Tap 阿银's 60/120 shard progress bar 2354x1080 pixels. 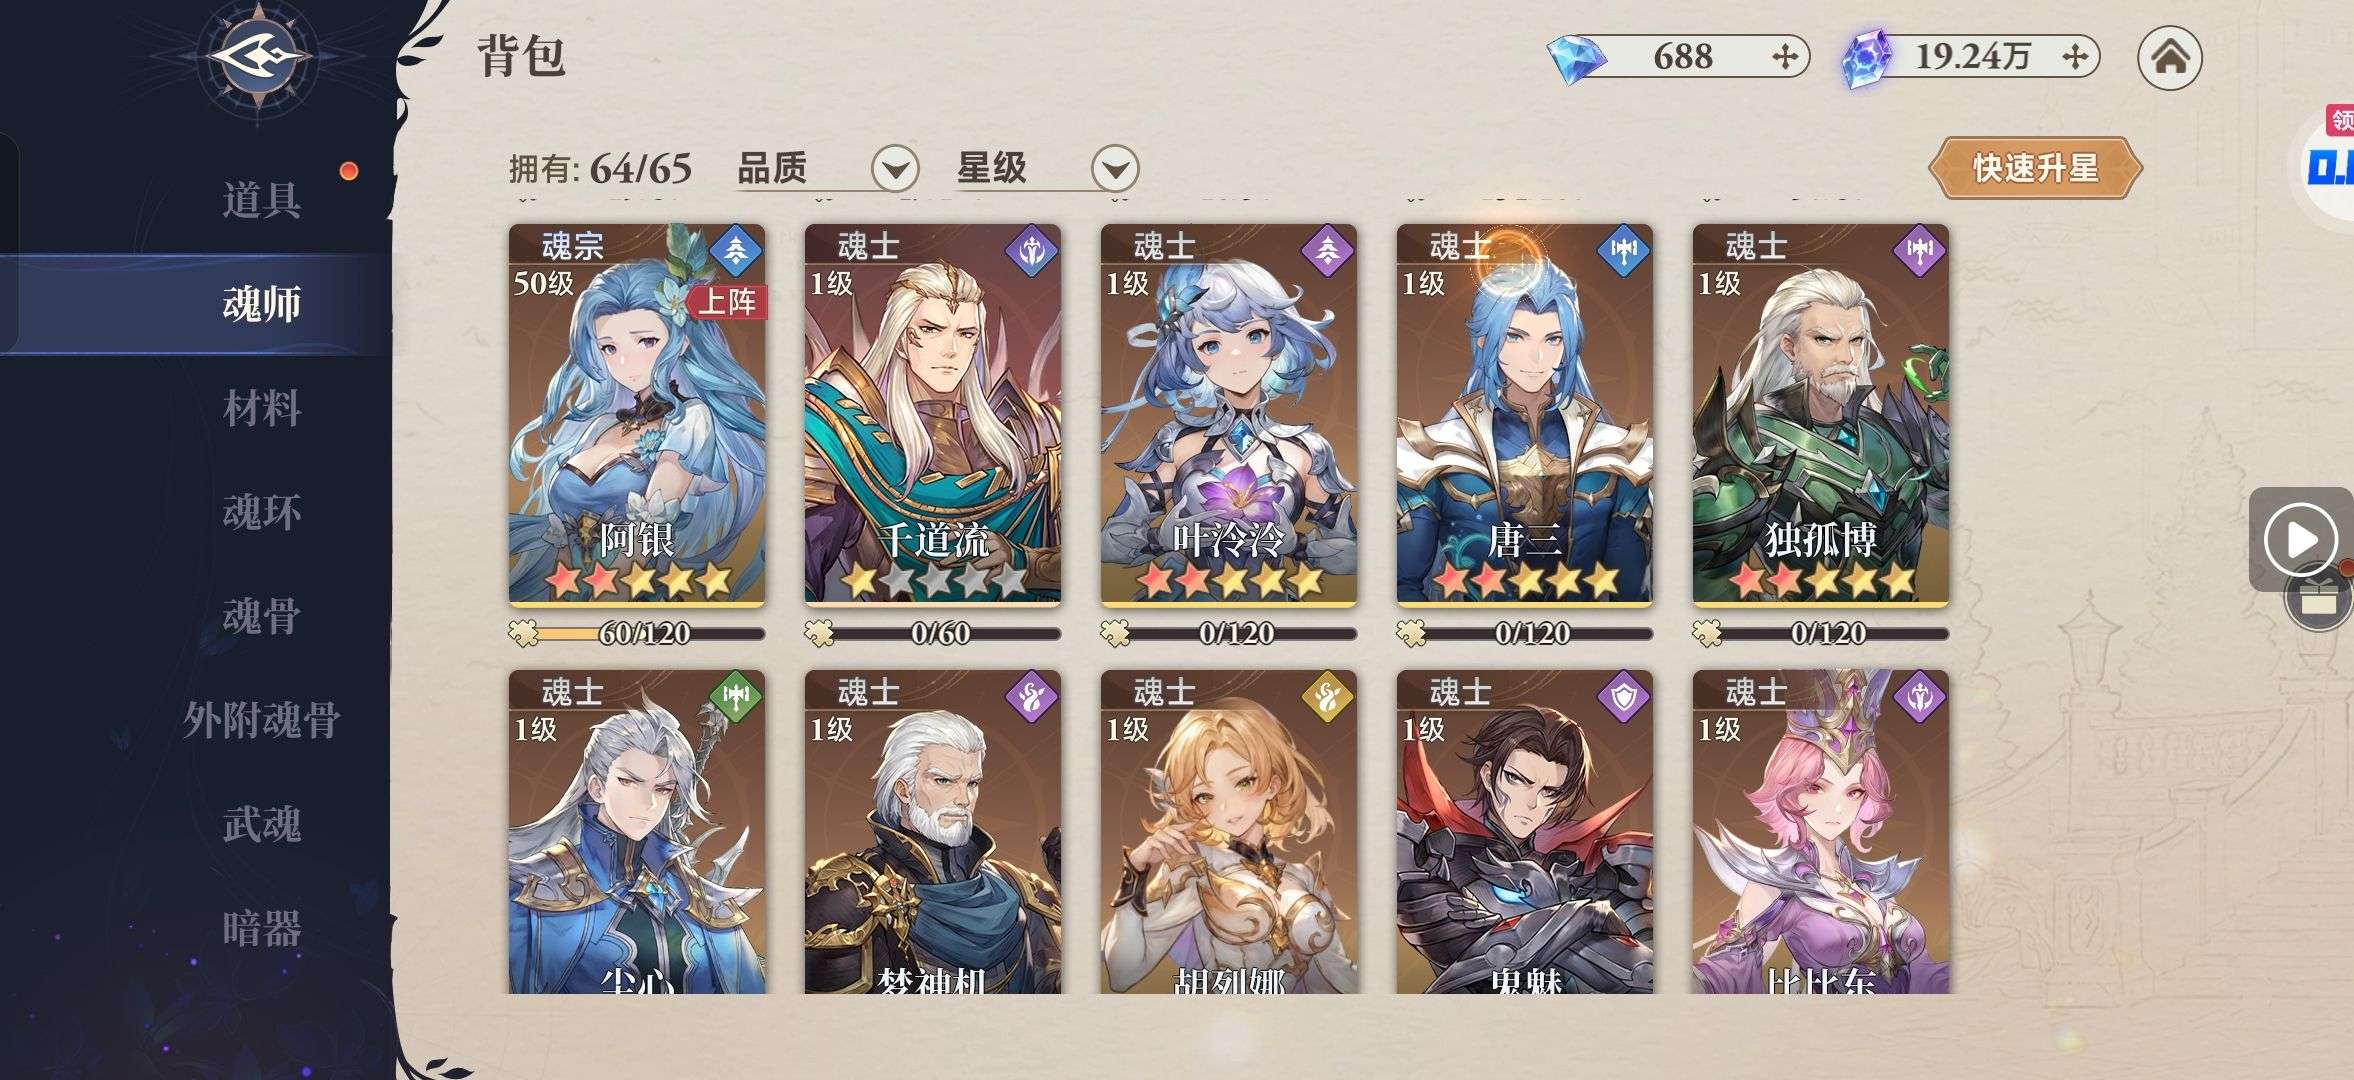(645, 633)
